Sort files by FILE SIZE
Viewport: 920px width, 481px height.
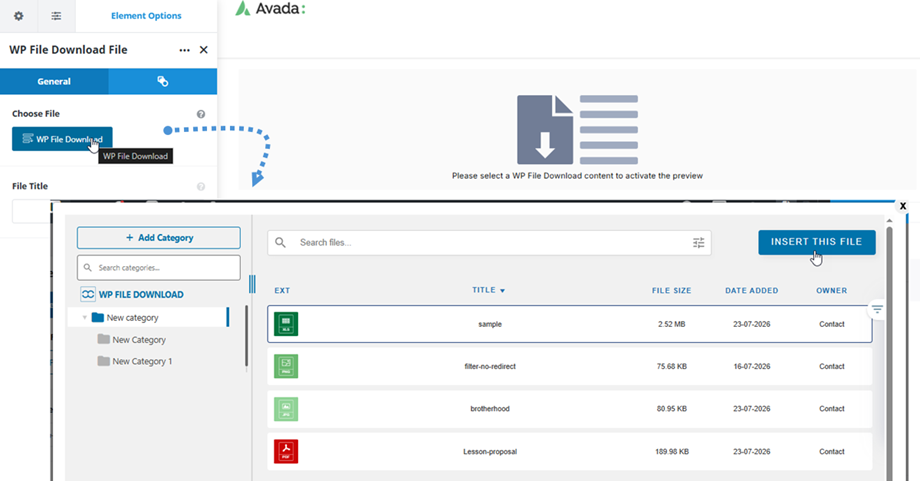(672, 290)
